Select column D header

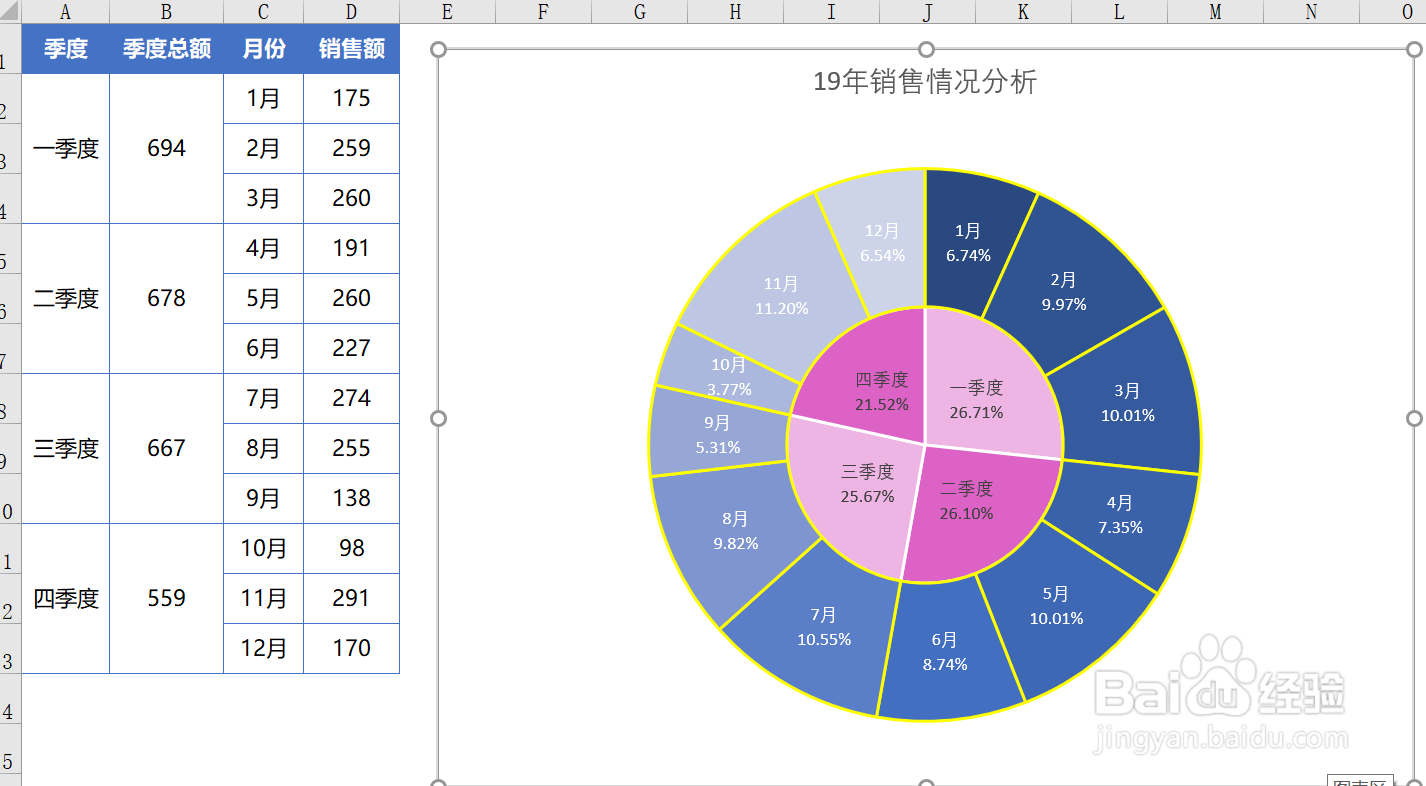point(352,12)
